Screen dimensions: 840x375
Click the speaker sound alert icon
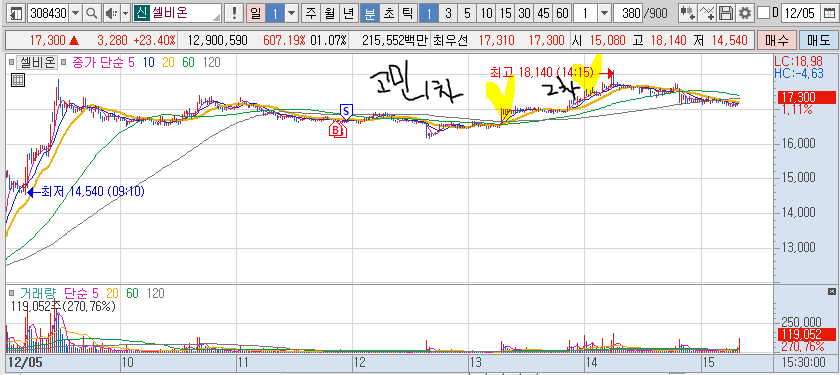[110, 13]
